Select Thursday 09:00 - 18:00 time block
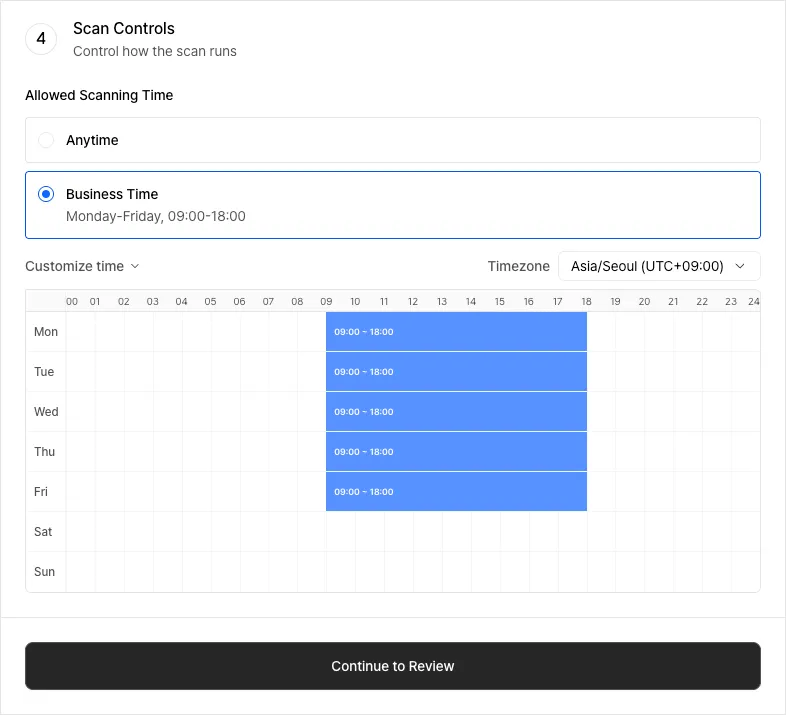Screen dimensions: 786x715 click(x=456, y=452)
